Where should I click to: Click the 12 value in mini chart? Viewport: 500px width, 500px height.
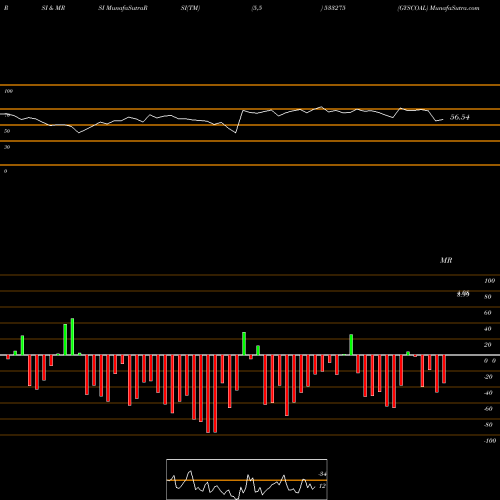click(x=322, y=486)
